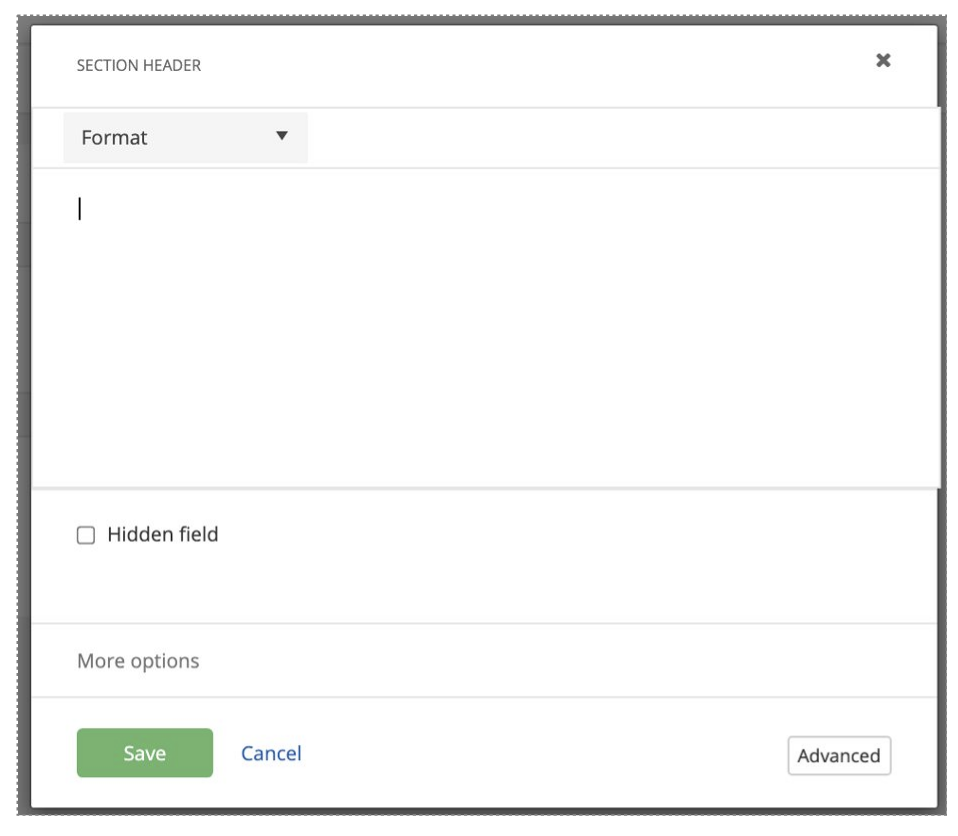
Task: Click the Advanced button
Action: click(x=838, y=756)
